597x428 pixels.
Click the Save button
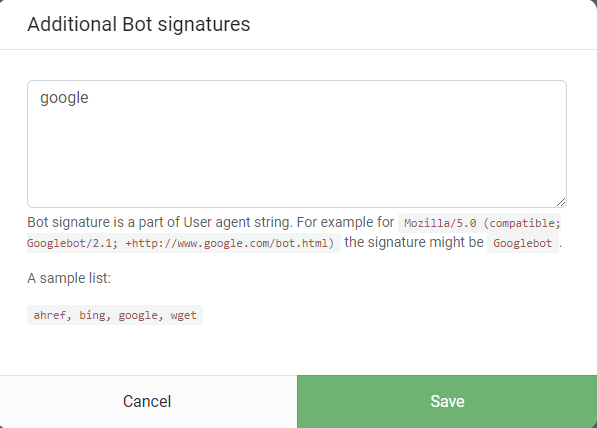(x=447, y=401)
